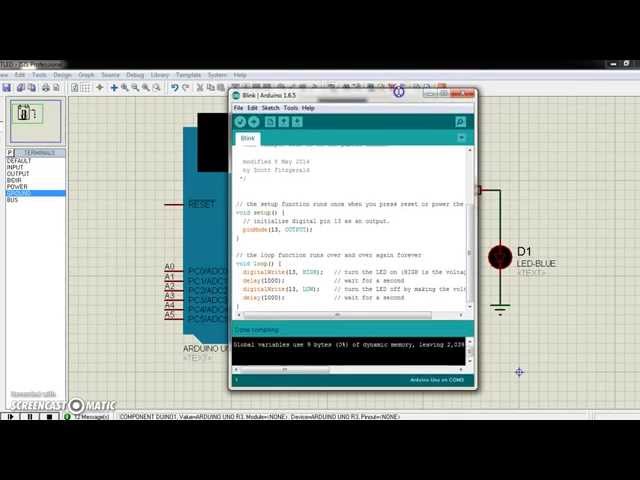This screenshot has height=480, width=640.
Task: Click the Arduino console horizontal scrollbar
Action: coord(284,369)
